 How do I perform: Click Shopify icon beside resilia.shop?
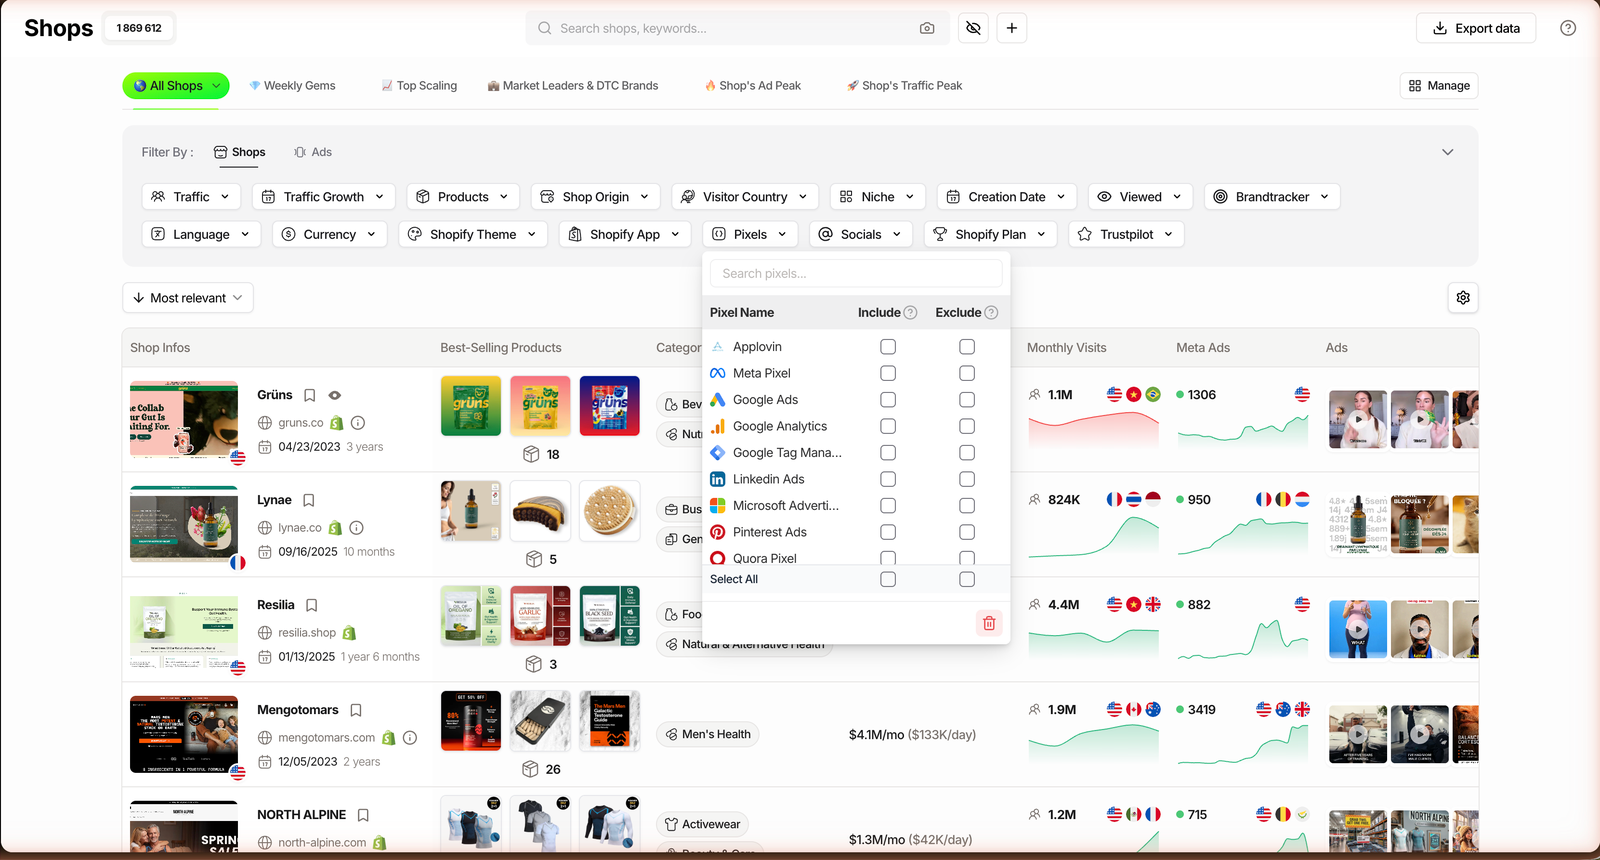[x=349, y=633]
